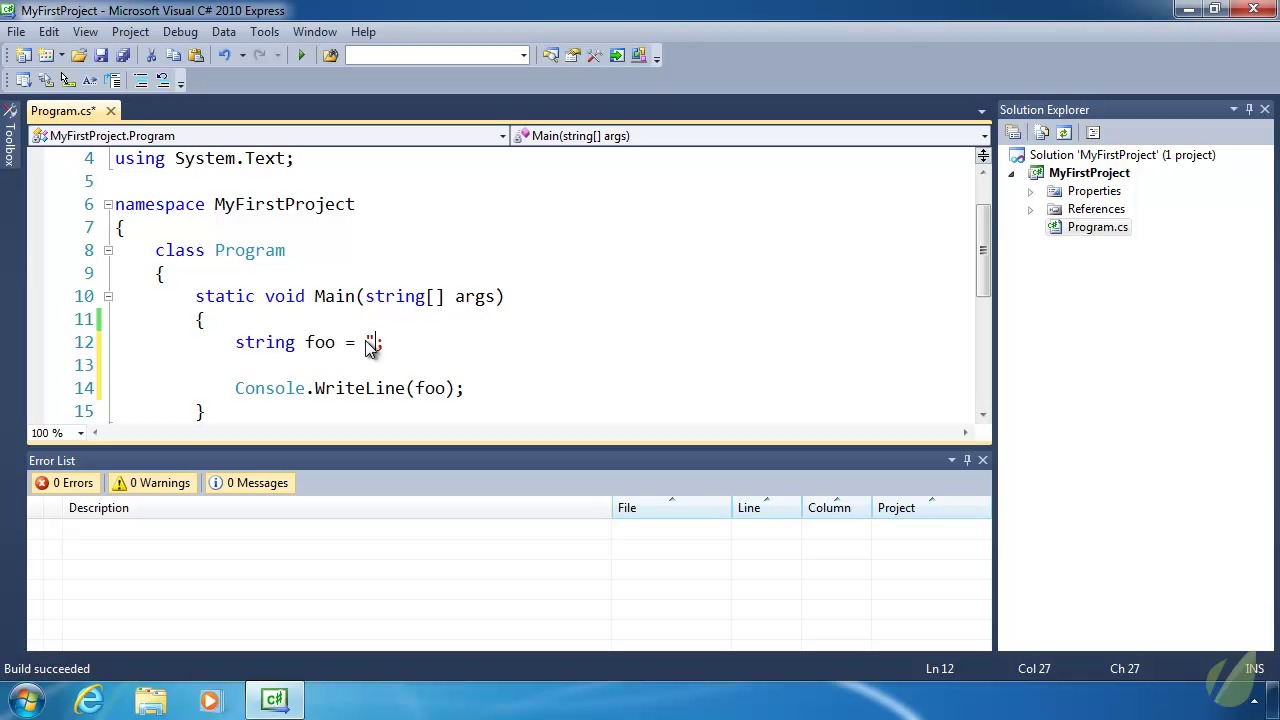Toggle auto-hide pin on the Error List panel
Viewport: 1280px width, 720px height.
(967, 460)
